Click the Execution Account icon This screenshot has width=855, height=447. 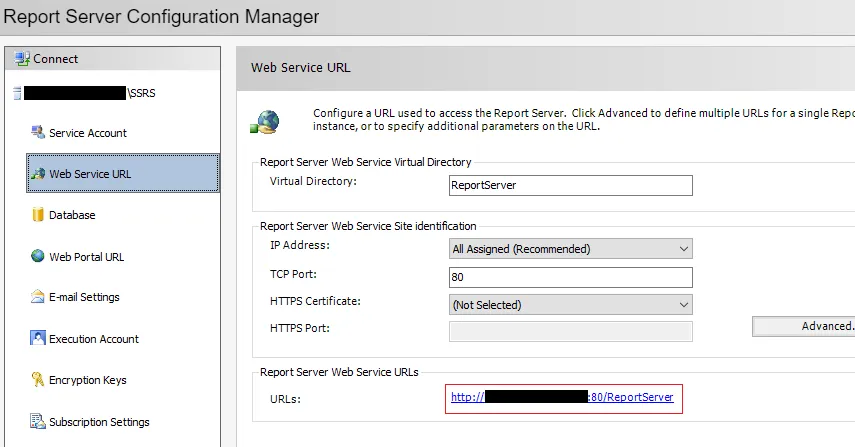pos(39,339)
